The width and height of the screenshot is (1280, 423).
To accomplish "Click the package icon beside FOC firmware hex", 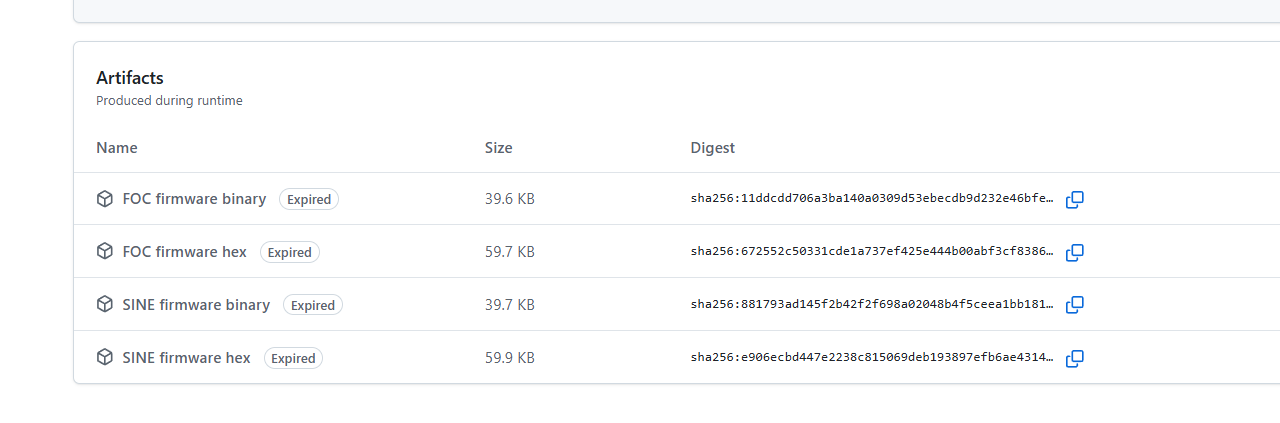I will pyautogui.click(x=105, y=252).
